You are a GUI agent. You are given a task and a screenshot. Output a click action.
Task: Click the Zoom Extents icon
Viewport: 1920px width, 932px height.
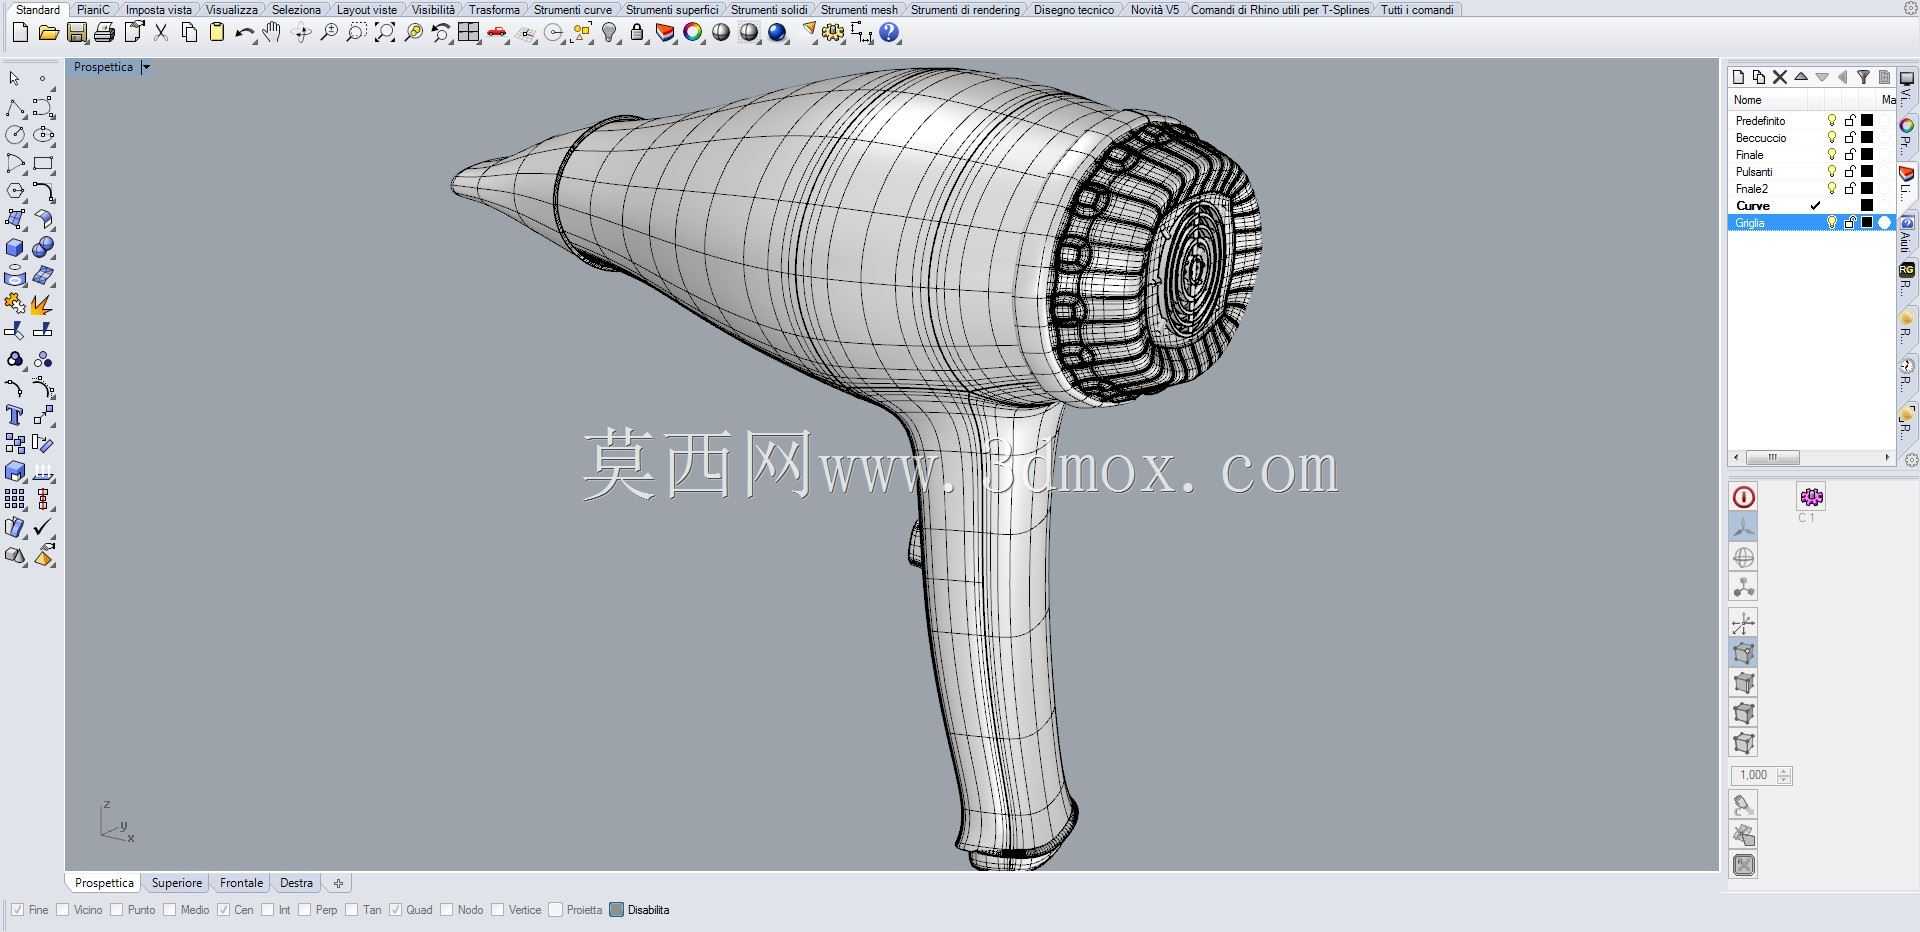(384, 33)
